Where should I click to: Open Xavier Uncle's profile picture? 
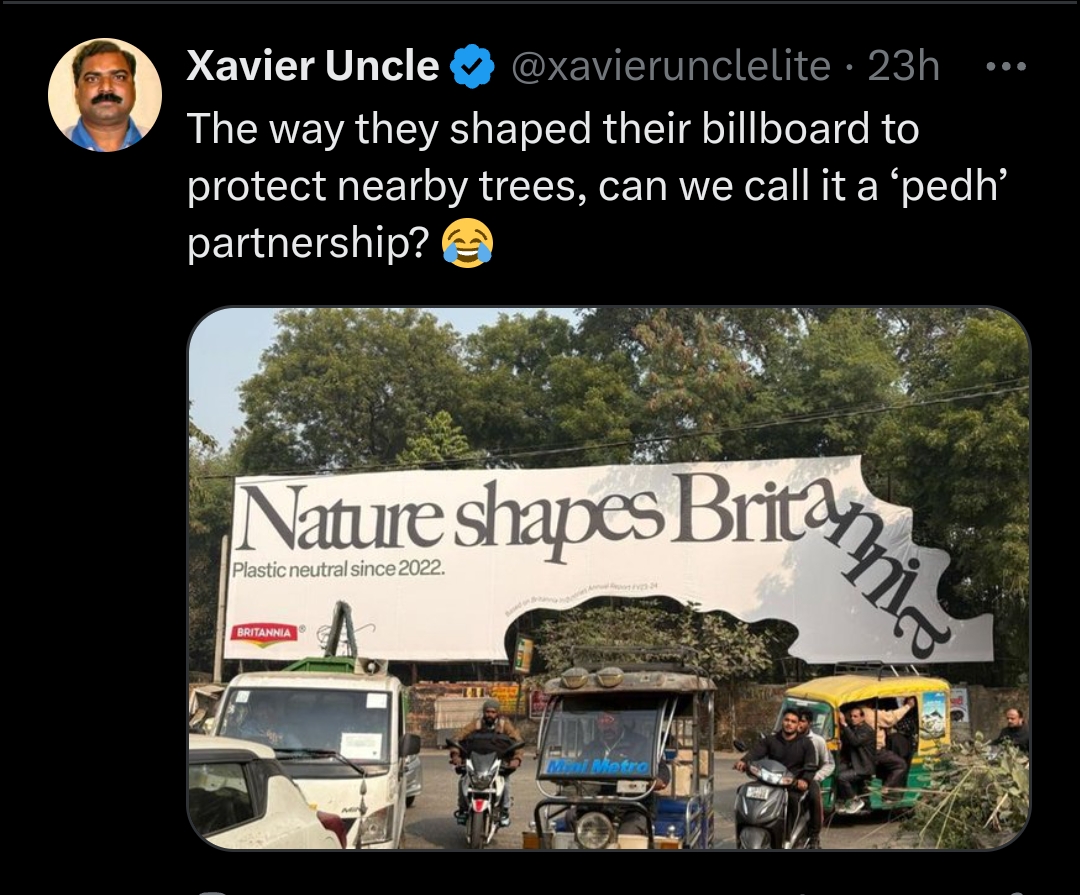[x=104, y=94]
